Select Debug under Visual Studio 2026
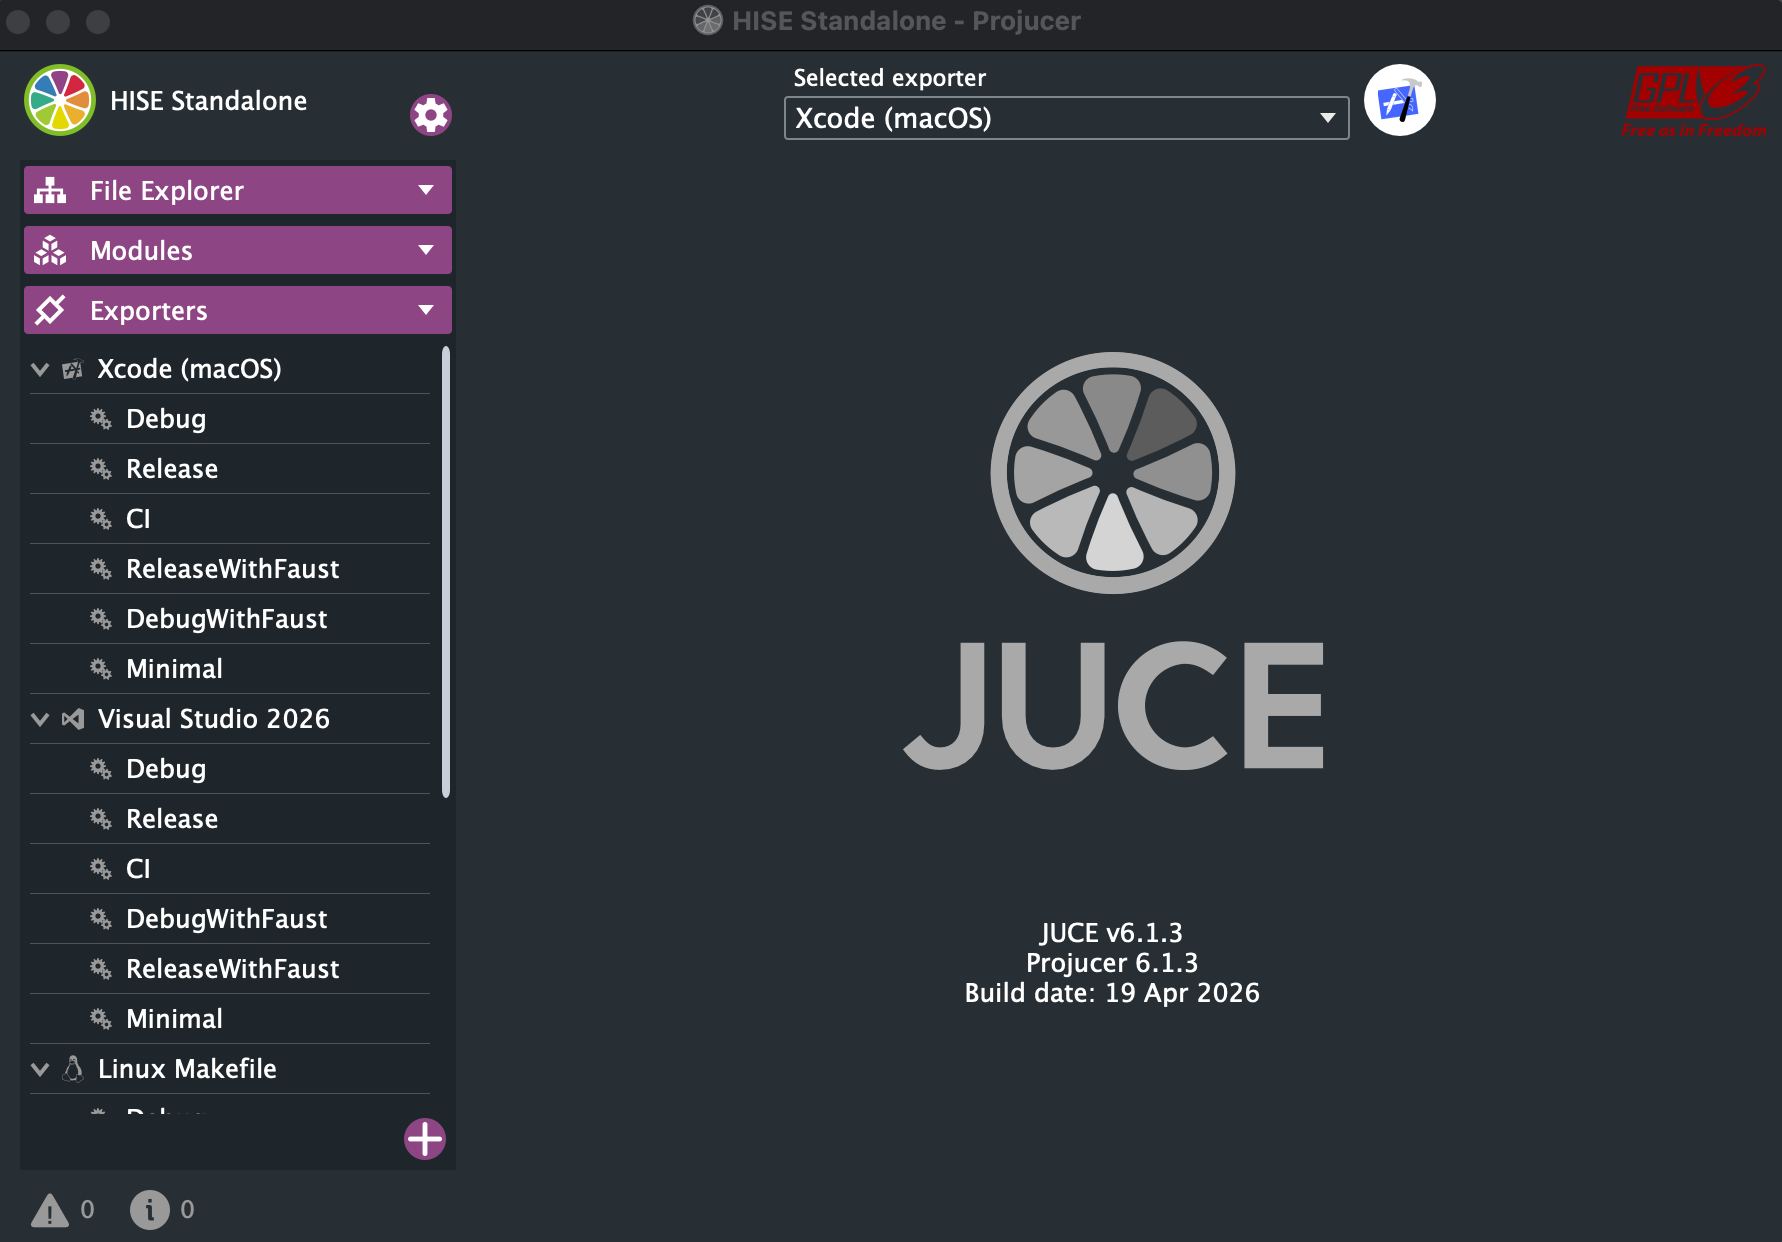 point(166,769)
